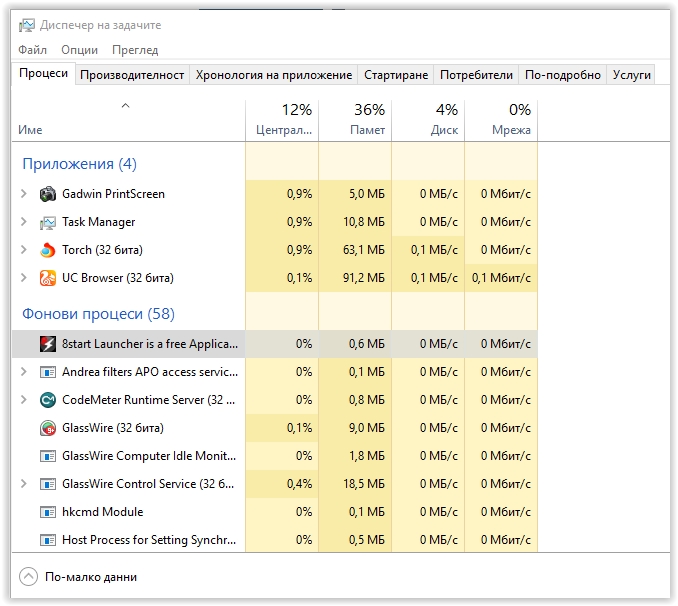Expand the UC Browser process group

pos(24,278)
